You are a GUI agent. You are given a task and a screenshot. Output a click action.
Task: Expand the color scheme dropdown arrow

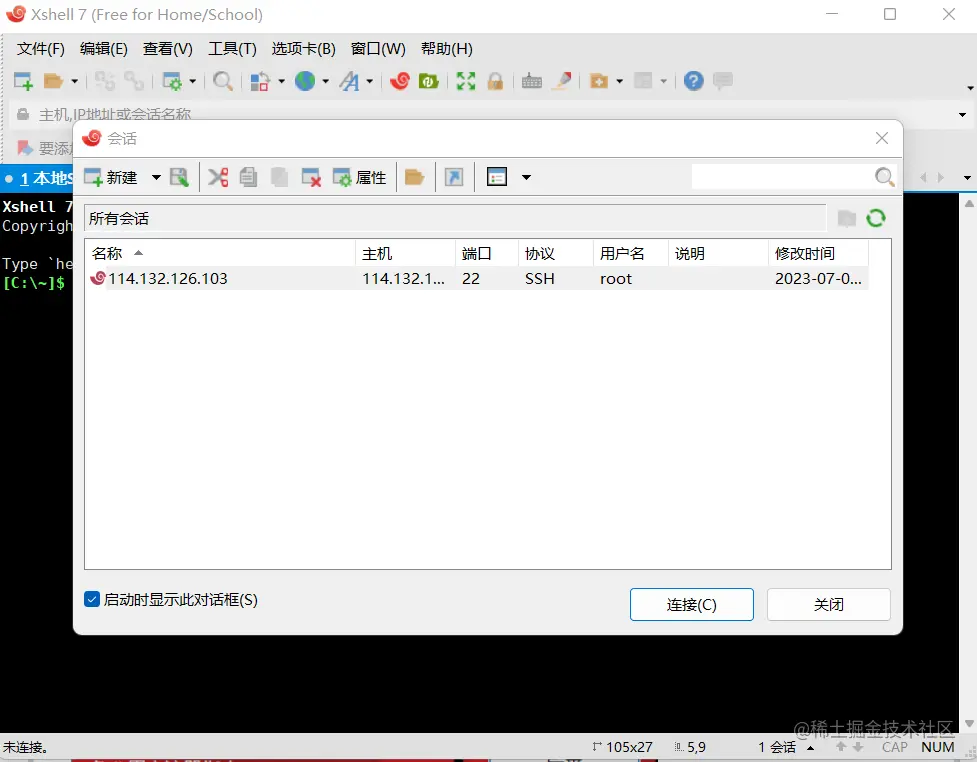tap(281, 82)
